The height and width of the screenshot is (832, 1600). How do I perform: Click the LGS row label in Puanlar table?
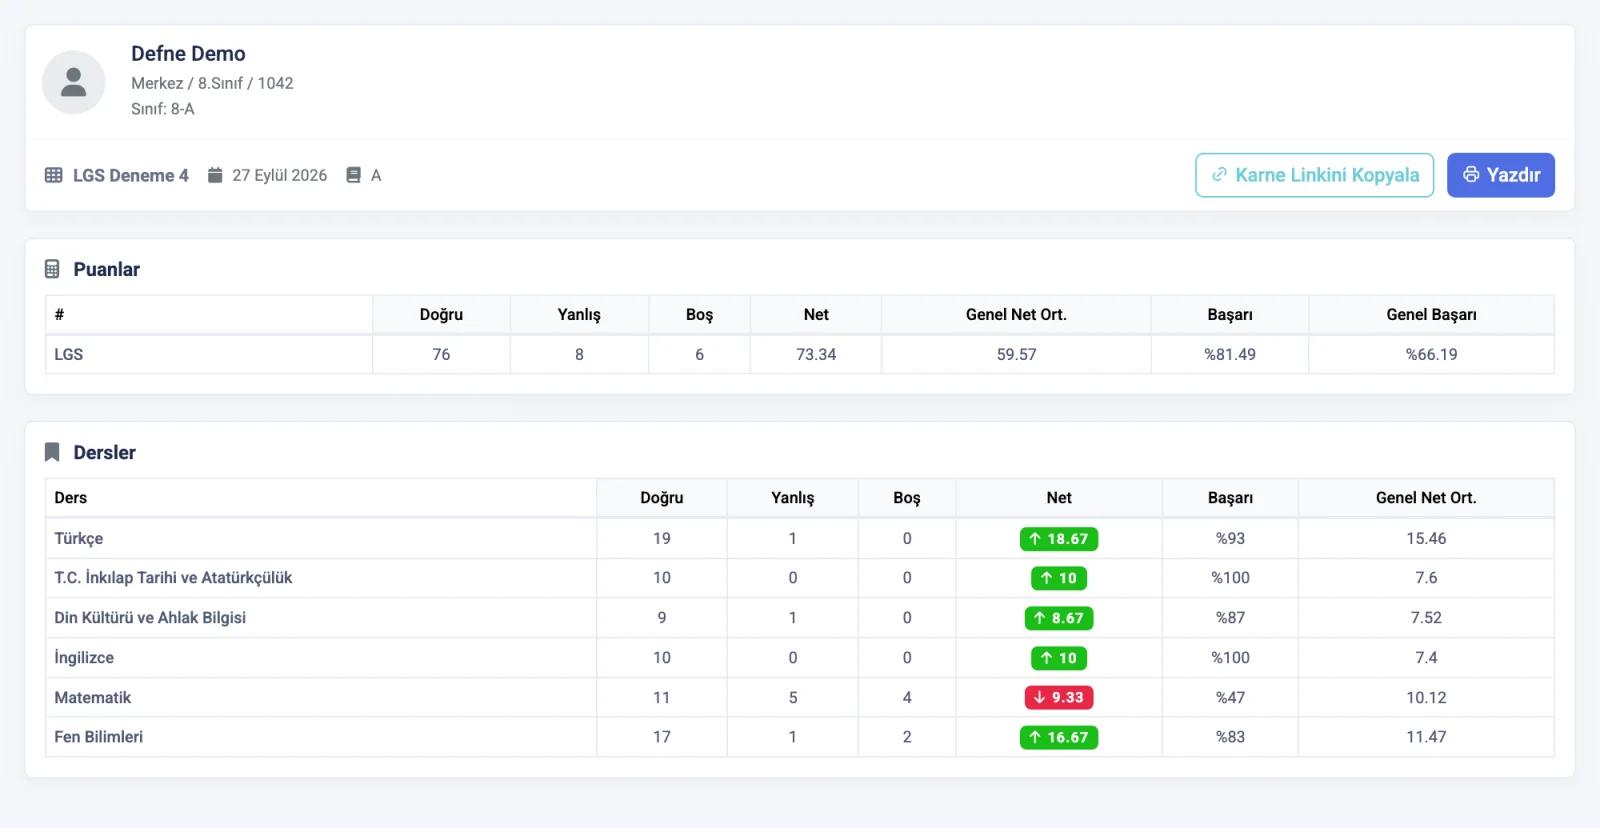[x=69, y=354]
